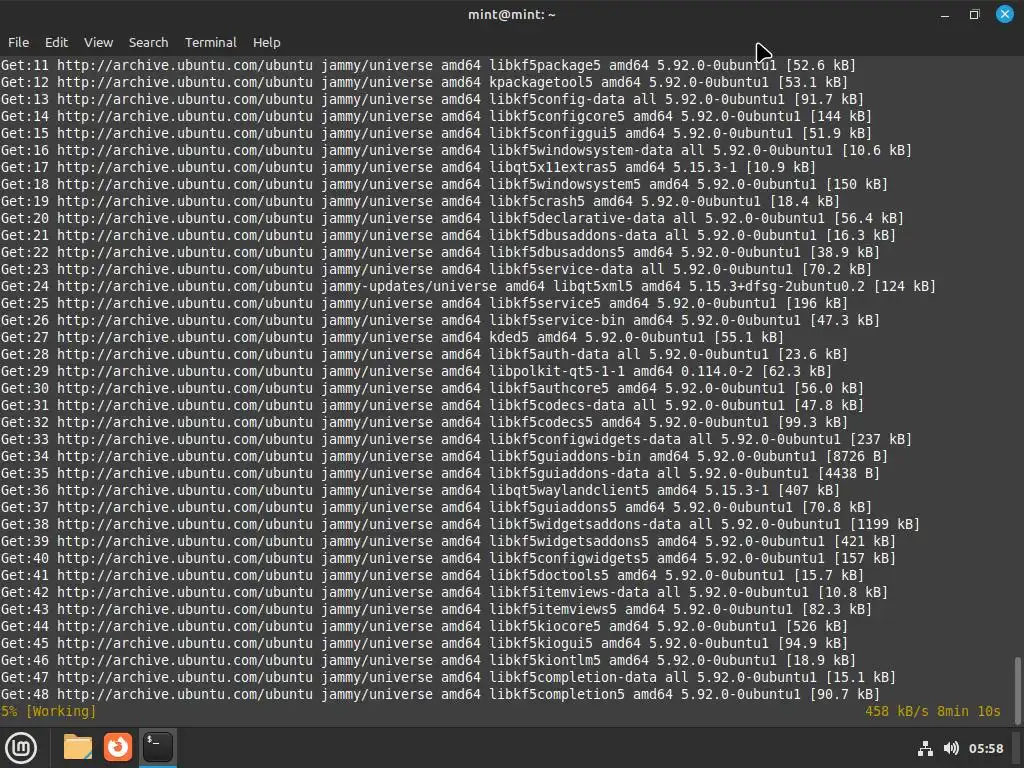The image size is (1024, 768).
Task: Click the Get:11 libkf5package5 line
Action: pyautogui.click(x=428, y=65)
